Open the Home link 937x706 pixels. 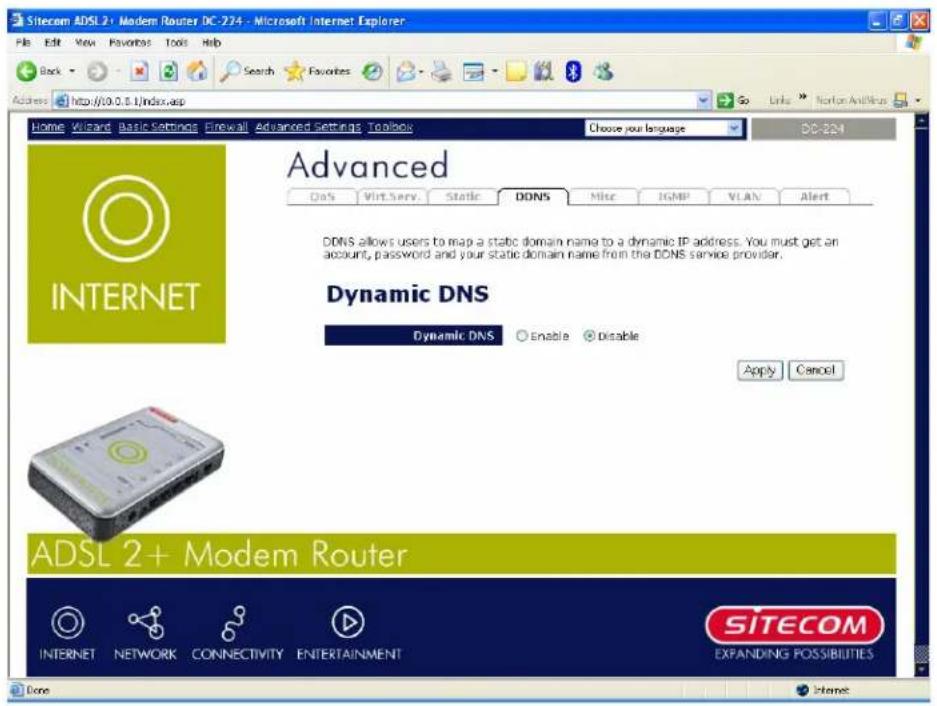coord(48,127)
